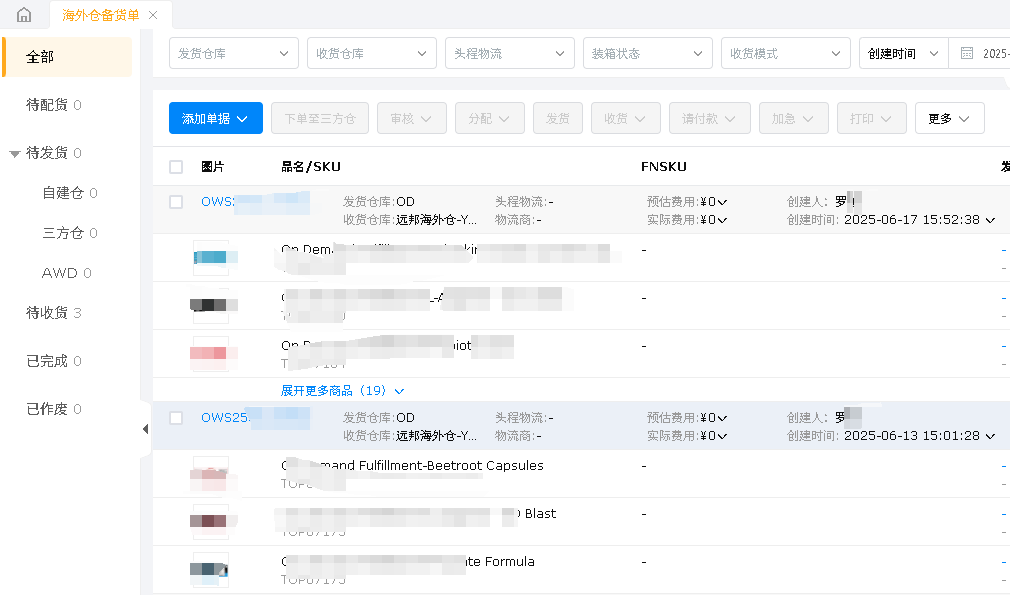Open the 更多 actions menu

[x=949, y=118]
